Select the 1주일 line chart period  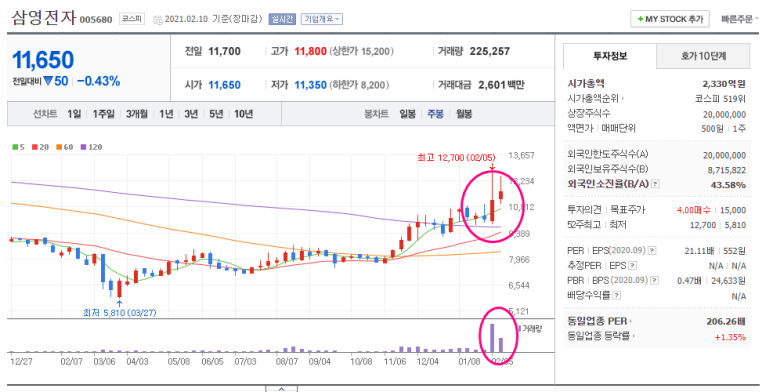point(104,114)
